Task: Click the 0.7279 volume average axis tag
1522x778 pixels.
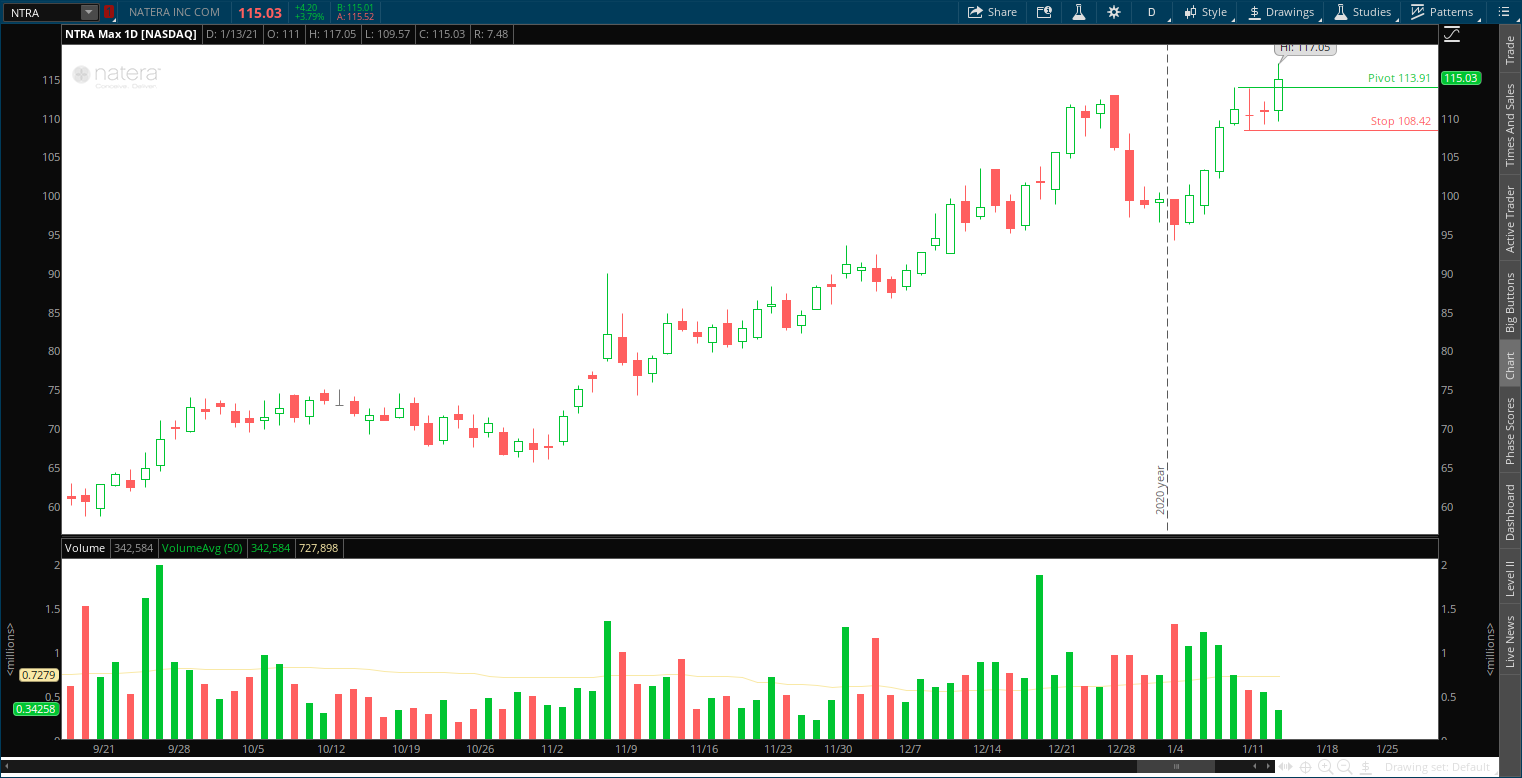Action: [x=37, y=675]
